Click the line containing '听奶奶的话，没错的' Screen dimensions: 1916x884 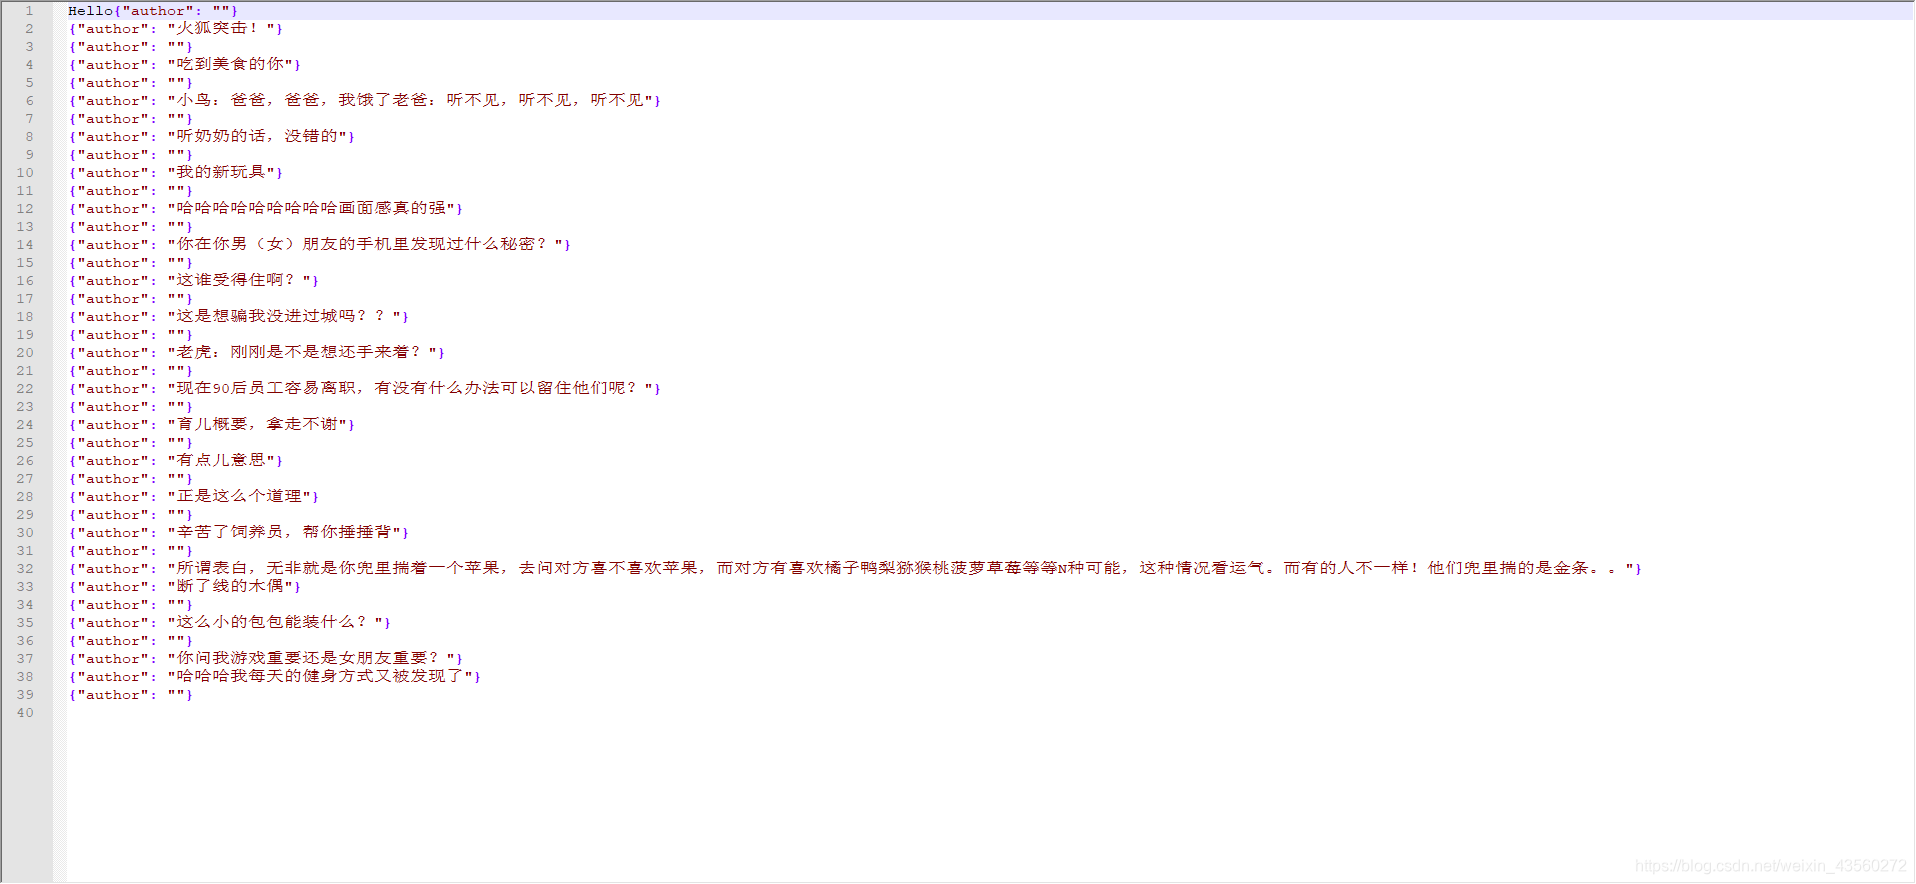tap(212, 137)
